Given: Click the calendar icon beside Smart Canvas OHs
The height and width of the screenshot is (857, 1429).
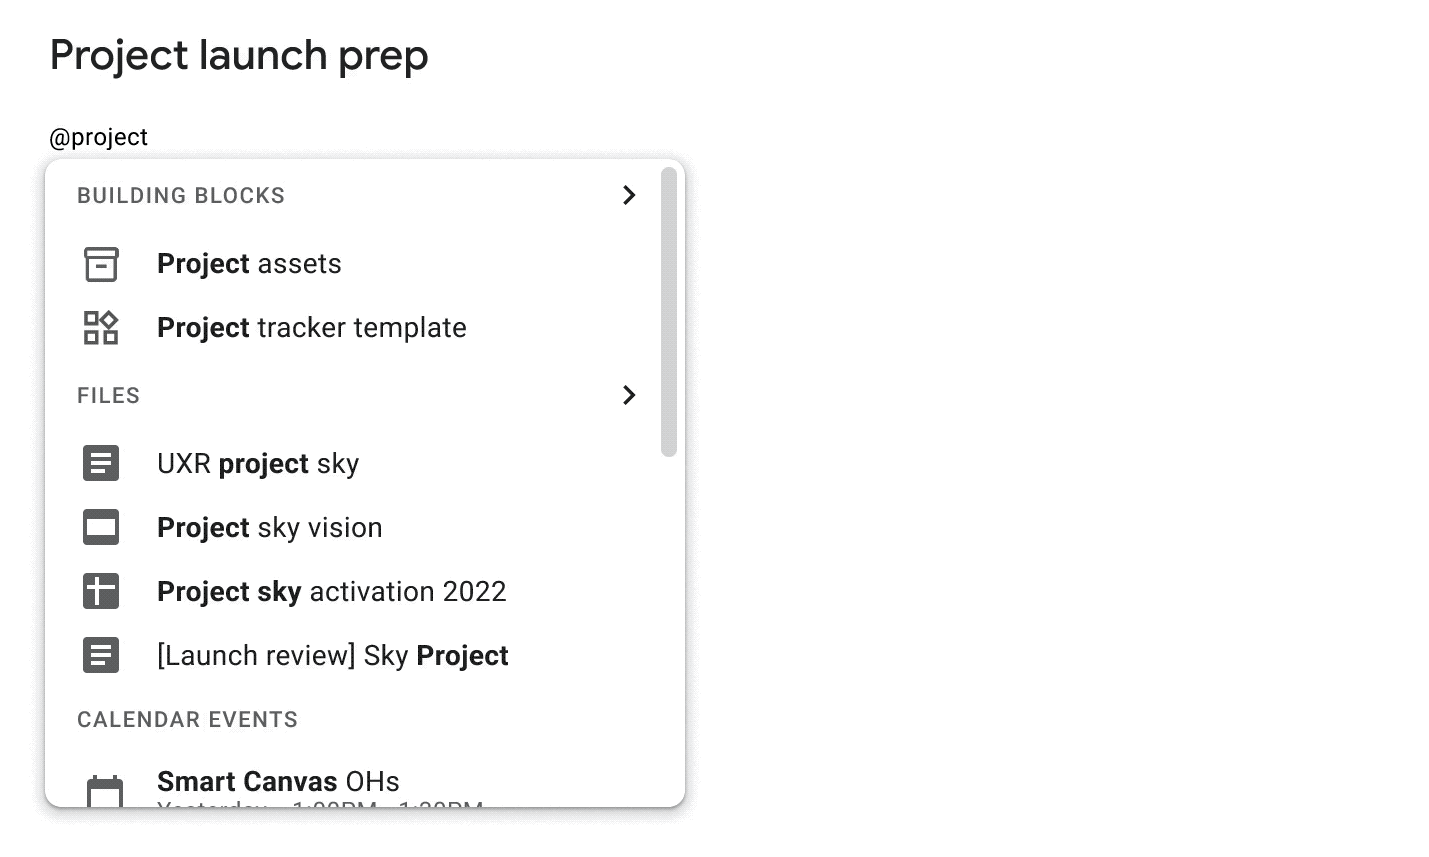Looking at the screenshot, I should point(105,791).
